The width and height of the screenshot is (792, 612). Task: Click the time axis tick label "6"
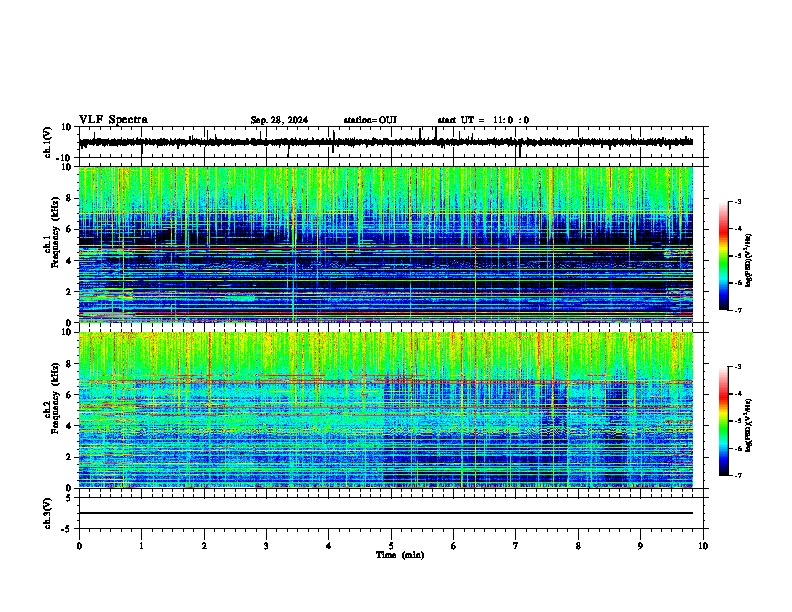pos(453,546)
